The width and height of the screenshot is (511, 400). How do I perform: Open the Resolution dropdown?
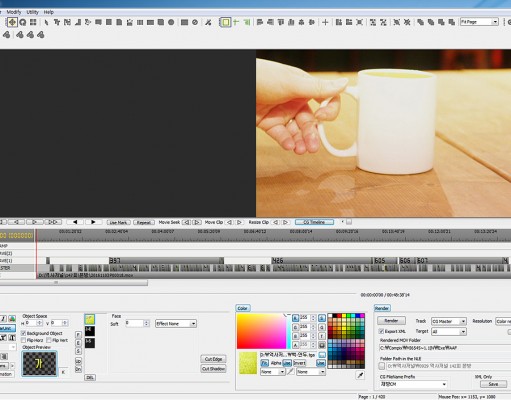[503, 321]
